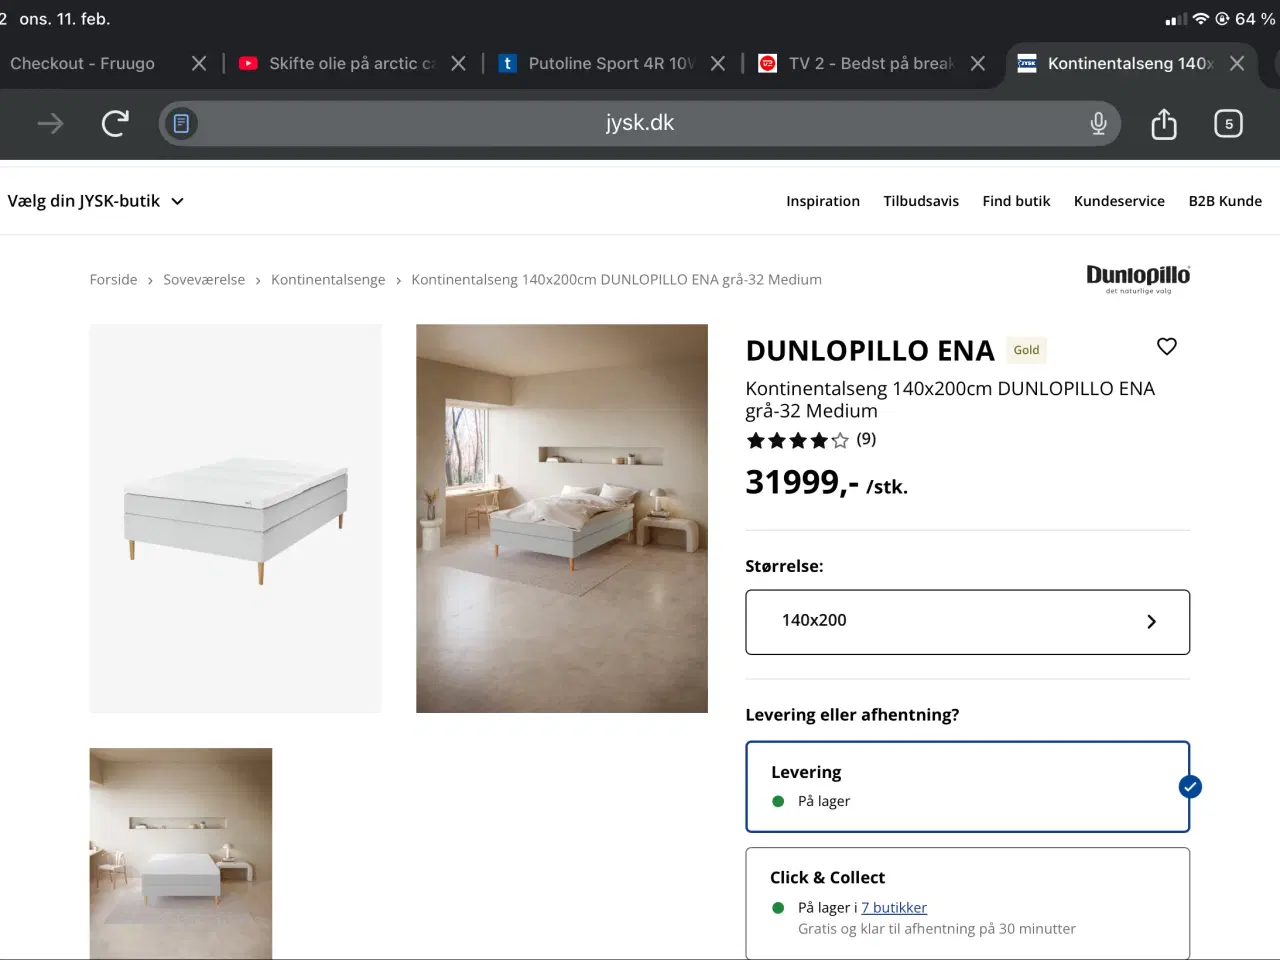Open the 7 butikker stock link
This screenshot has width=1280, height=960.
click(x=894, y=907)
